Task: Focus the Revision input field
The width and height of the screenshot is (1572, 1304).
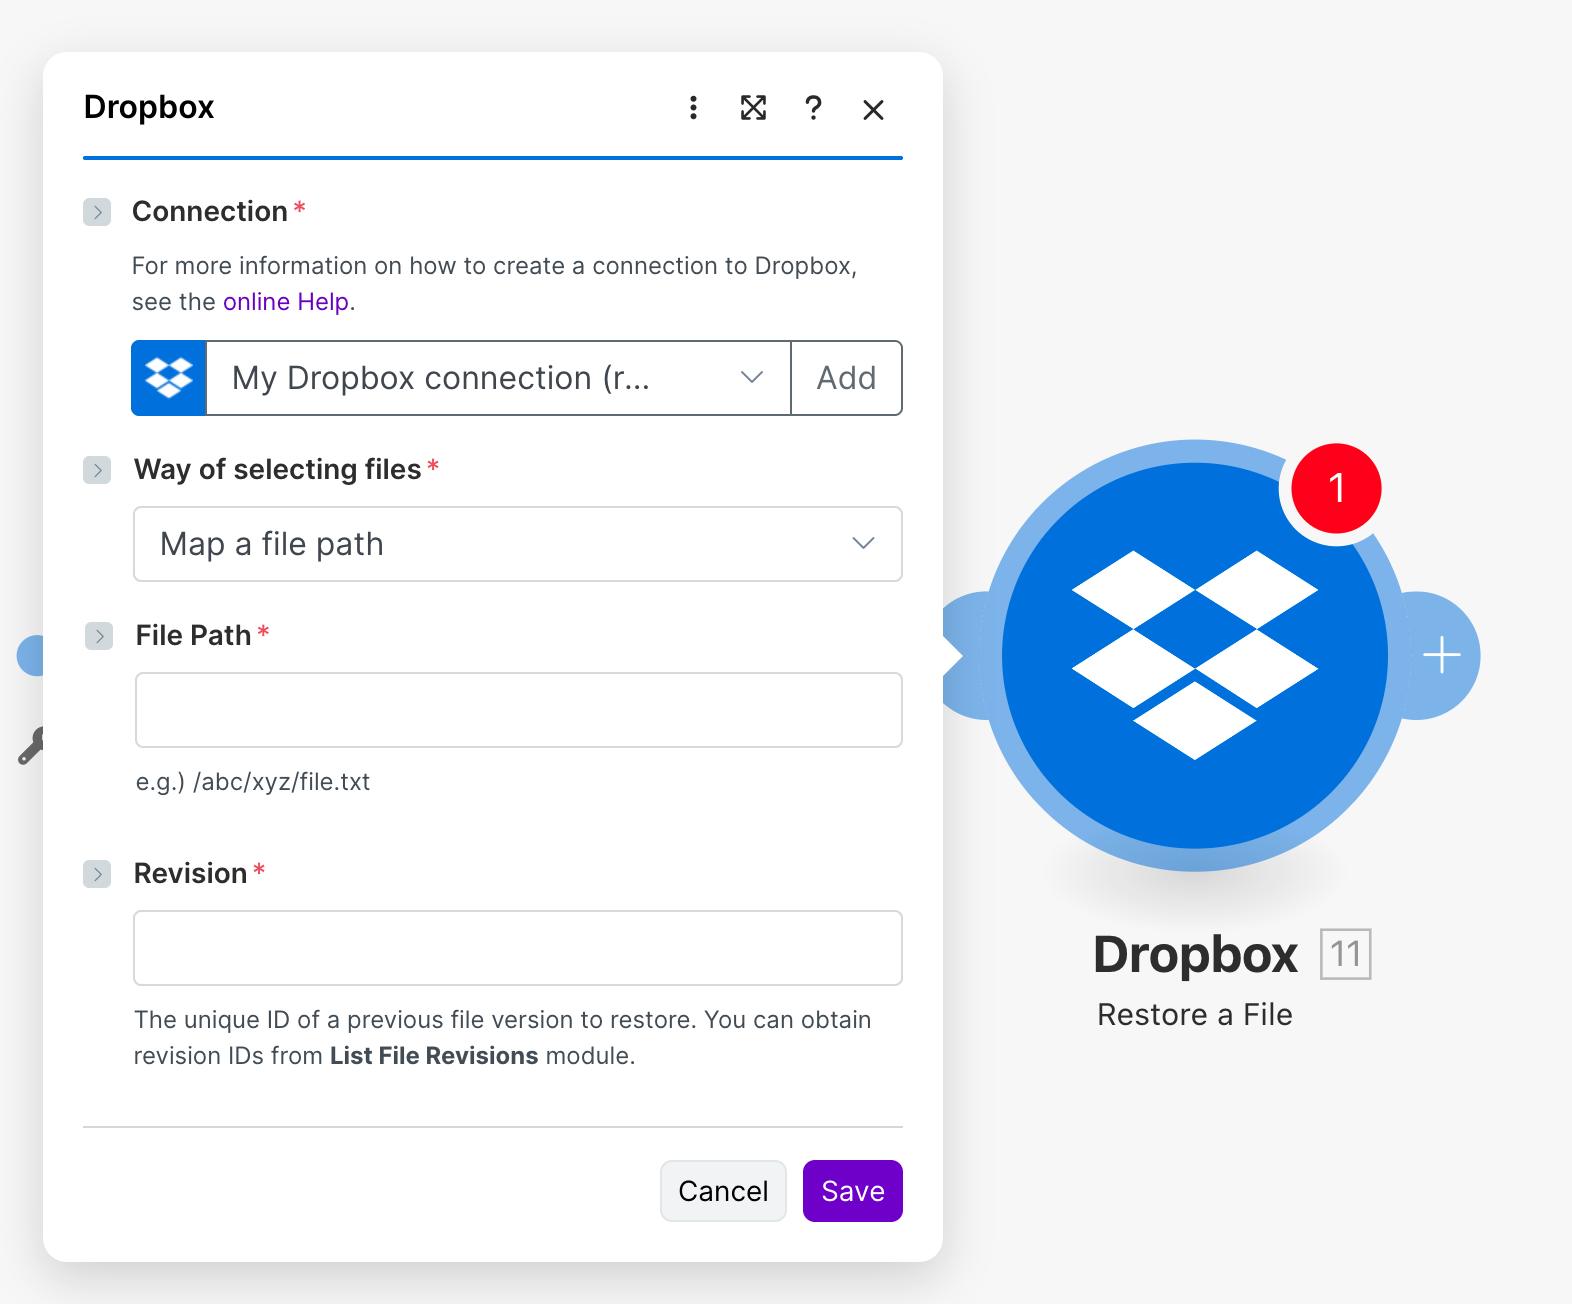Action: click(x=518, y=948)
